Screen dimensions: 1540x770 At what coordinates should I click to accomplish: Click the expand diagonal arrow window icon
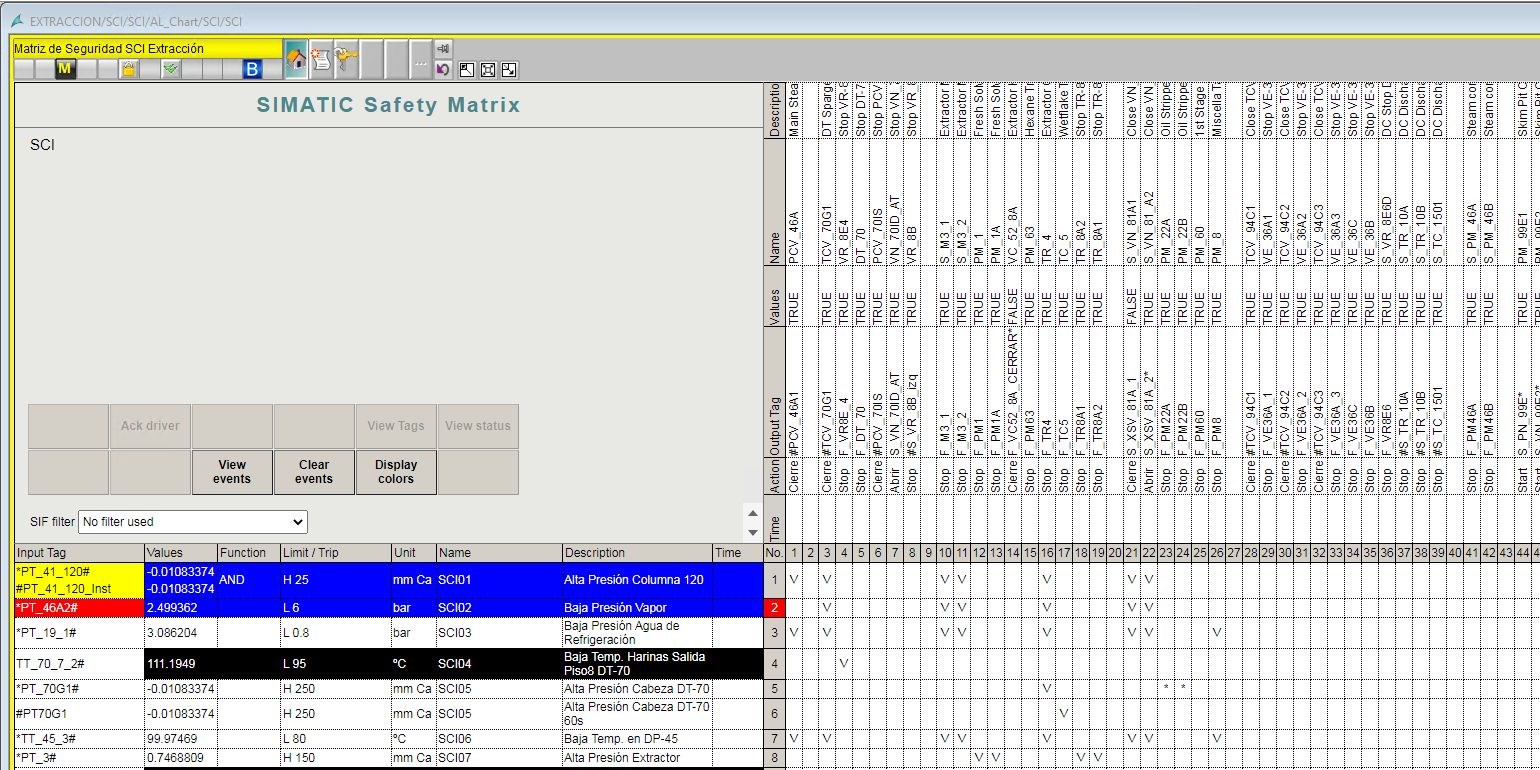[x=509, y=70]
